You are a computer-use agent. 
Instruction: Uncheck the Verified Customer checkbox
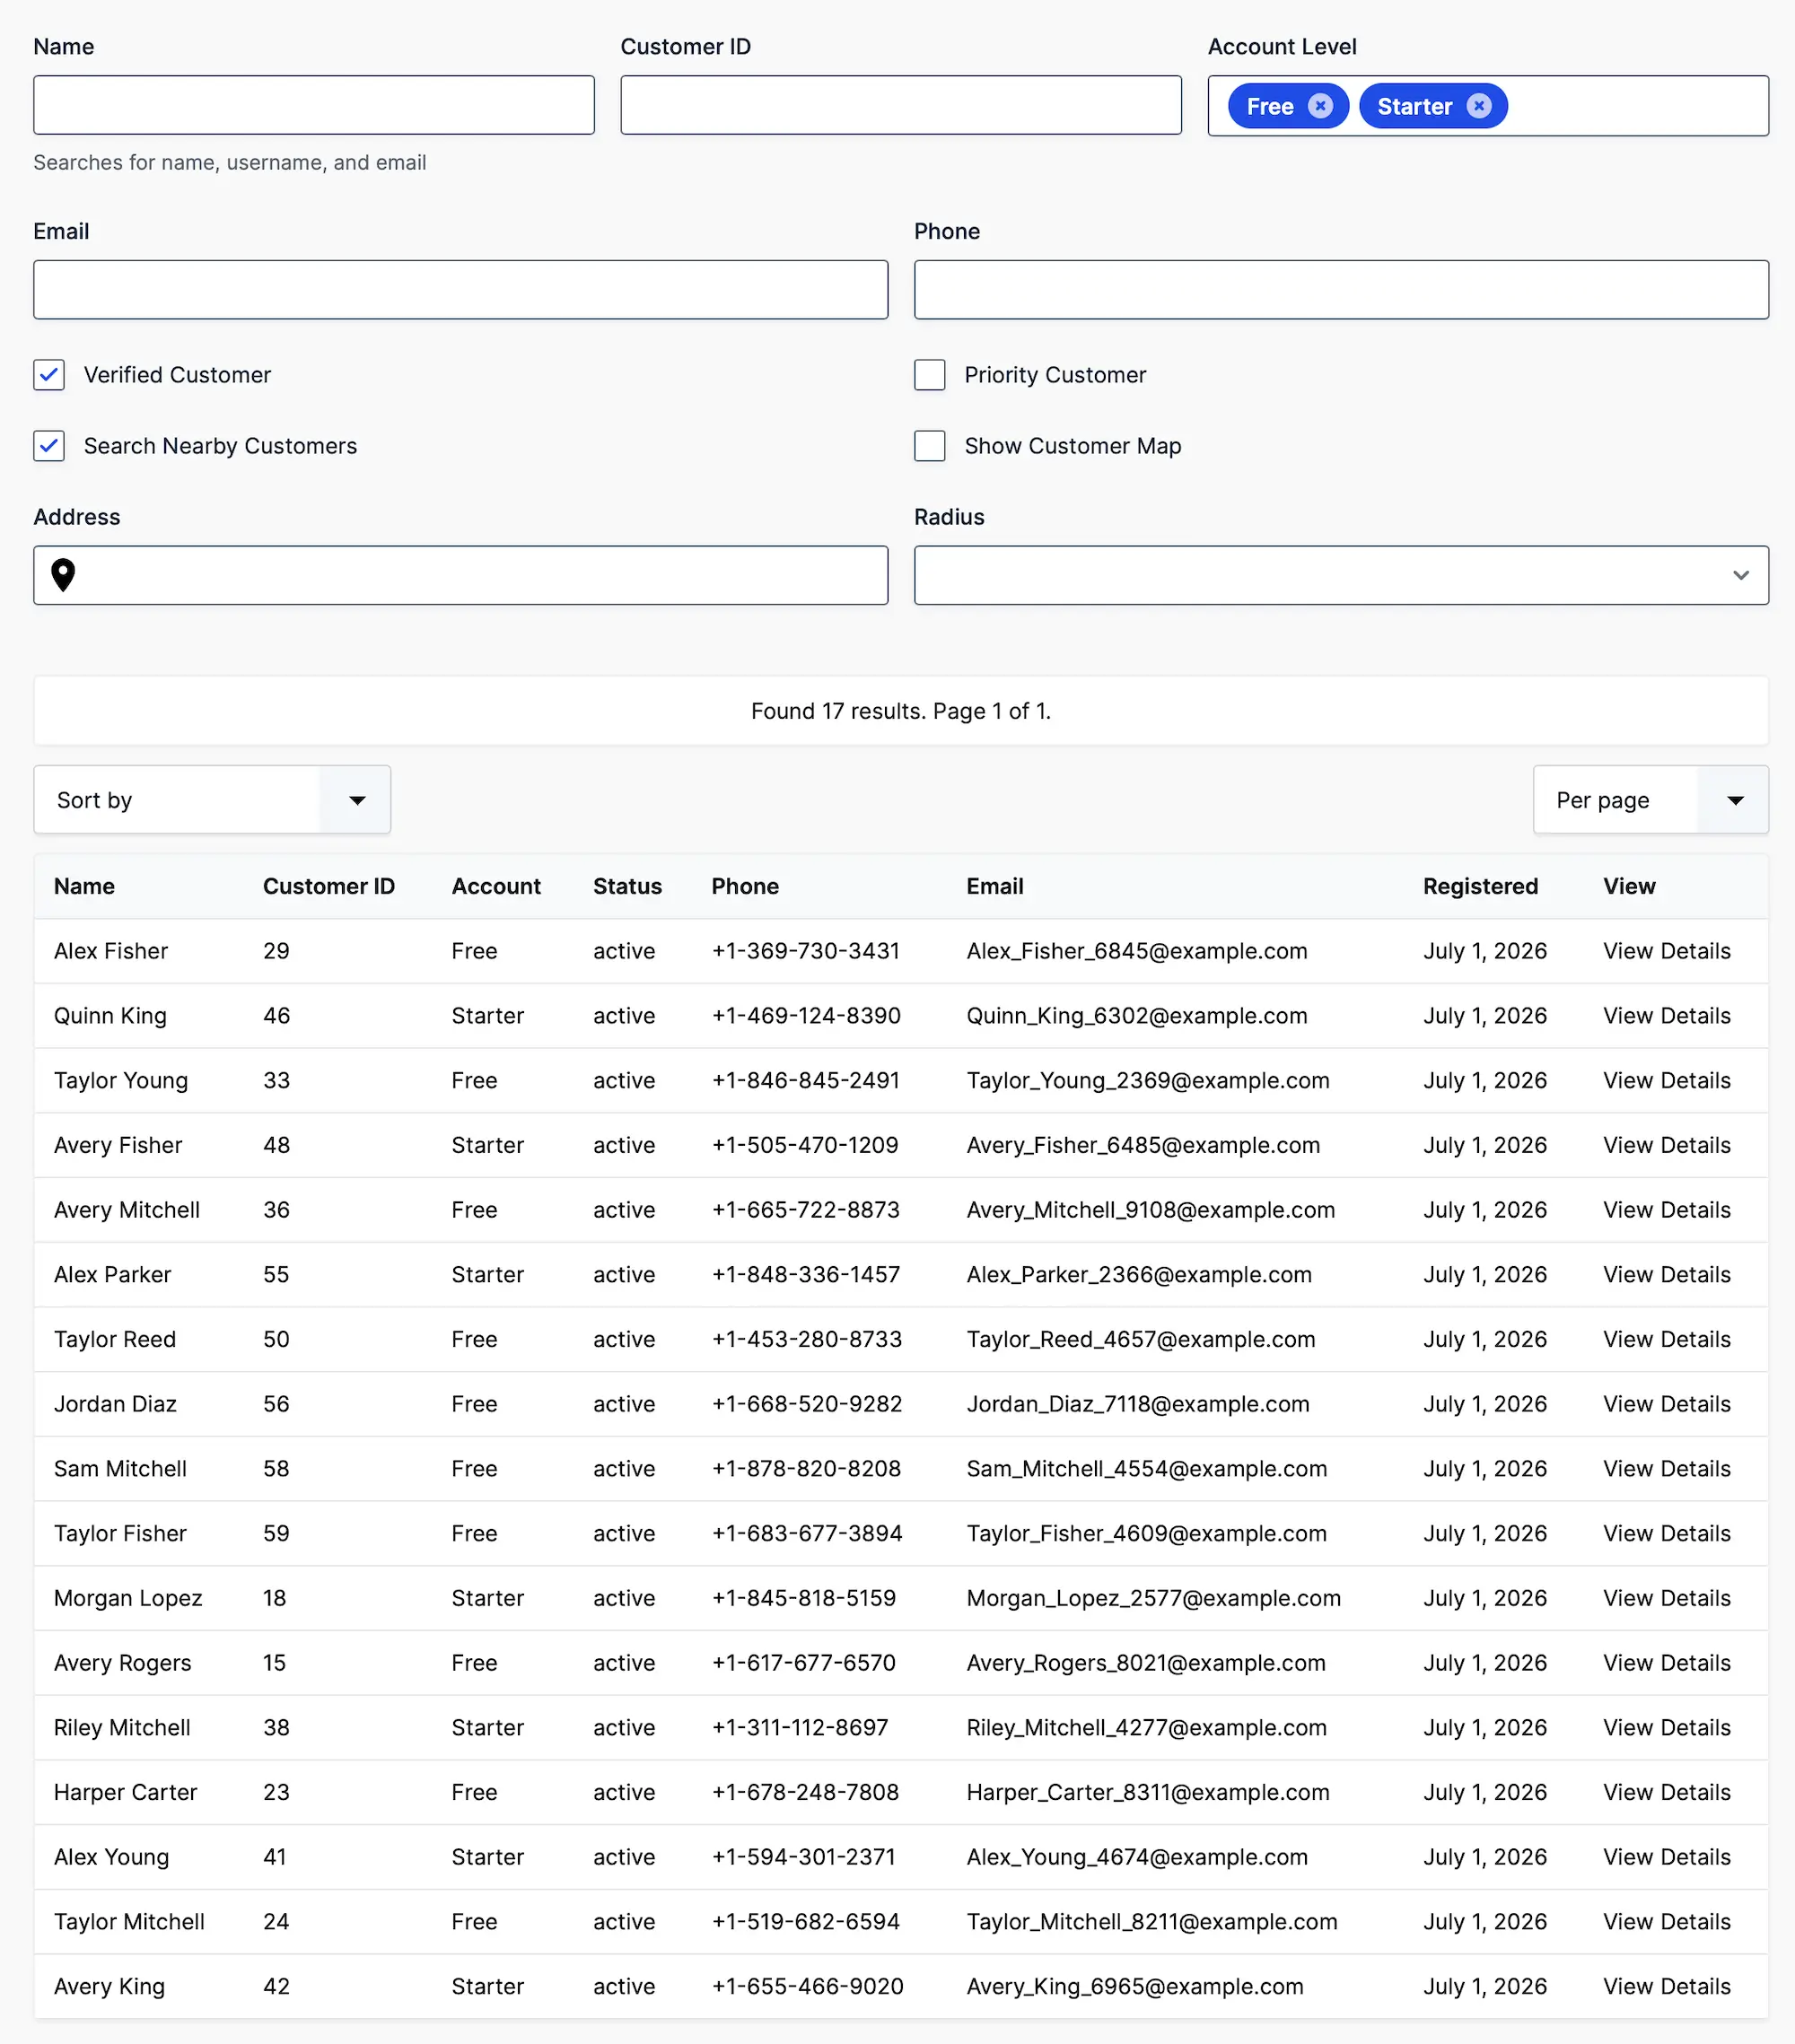(49, 375)
